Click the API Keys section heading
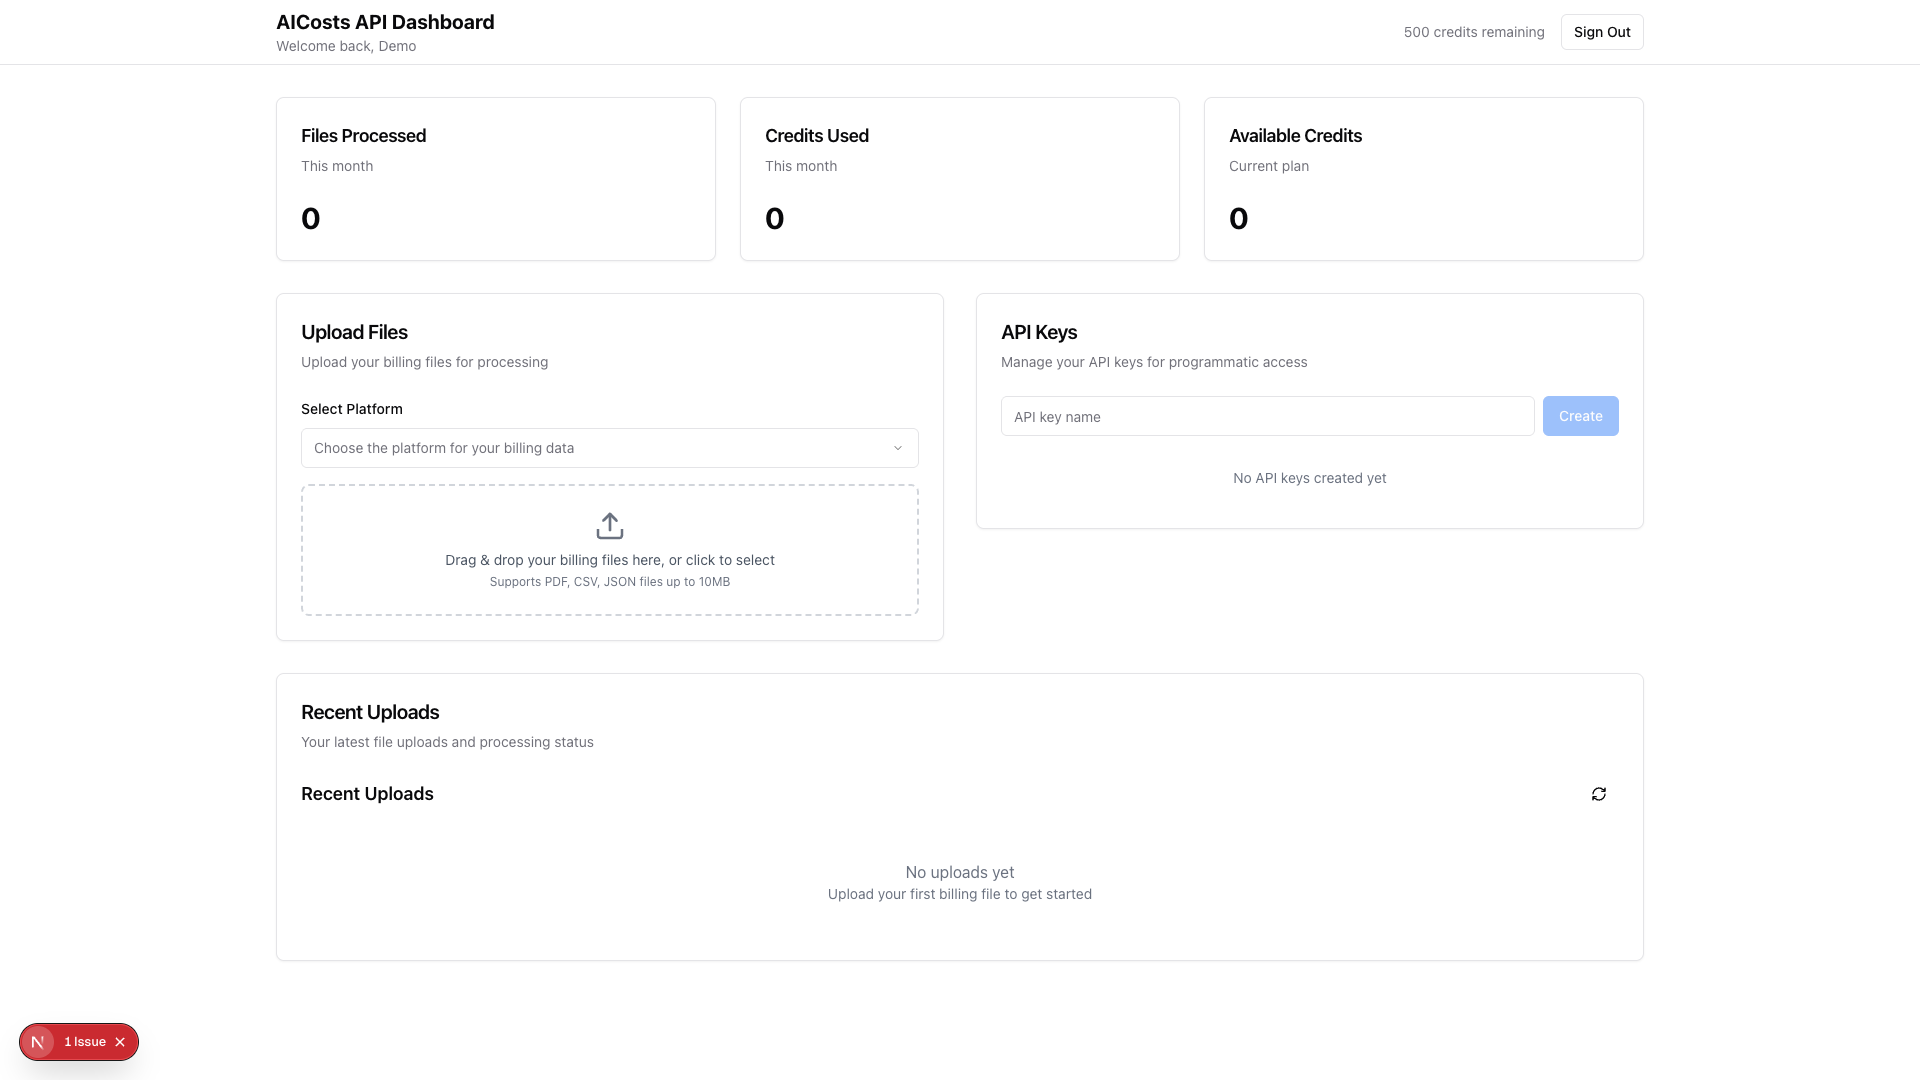Screen dimensions: 1920x1080 1039,331
